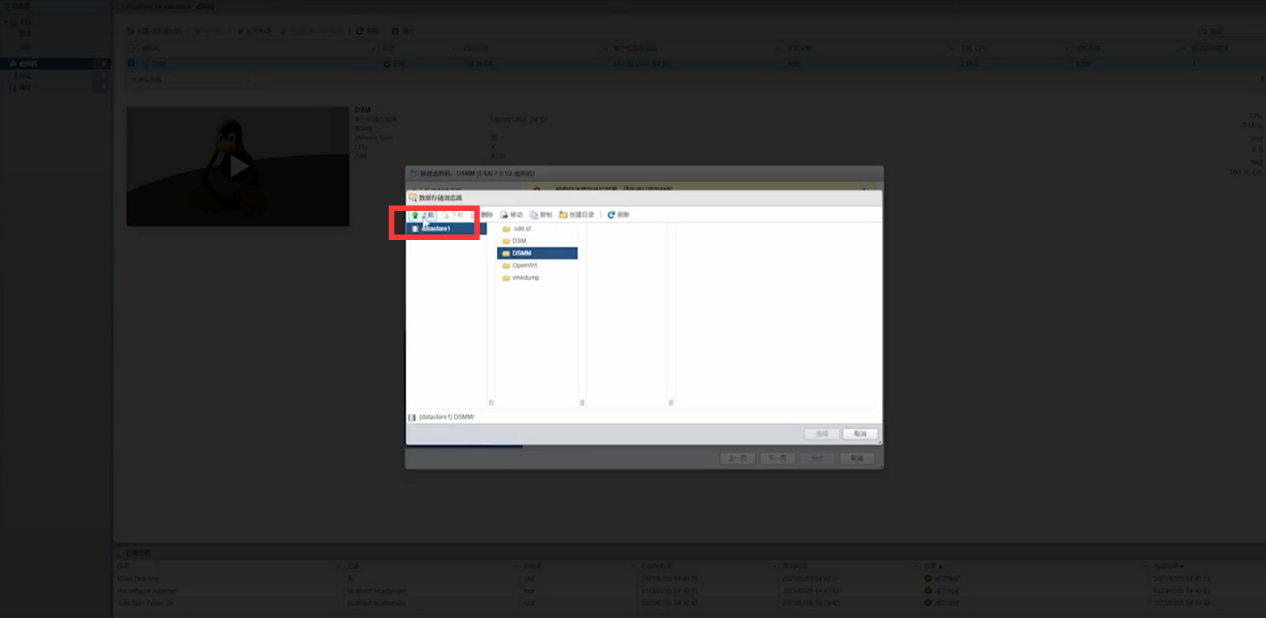1266x618 pixels.
Task: Refresh the datastore browser list
Action: tap(618, 215)
